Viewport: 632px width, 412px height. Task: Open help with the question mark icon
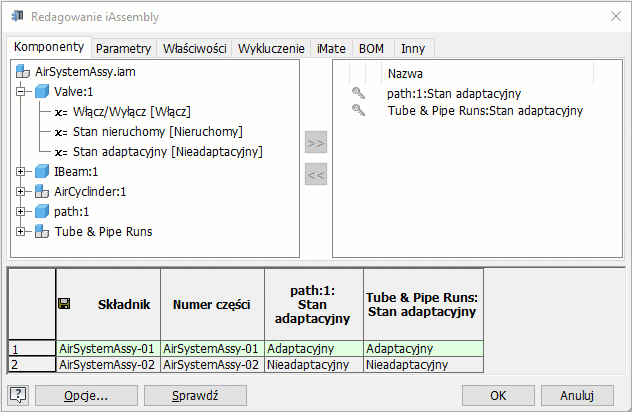click(18, 395)
